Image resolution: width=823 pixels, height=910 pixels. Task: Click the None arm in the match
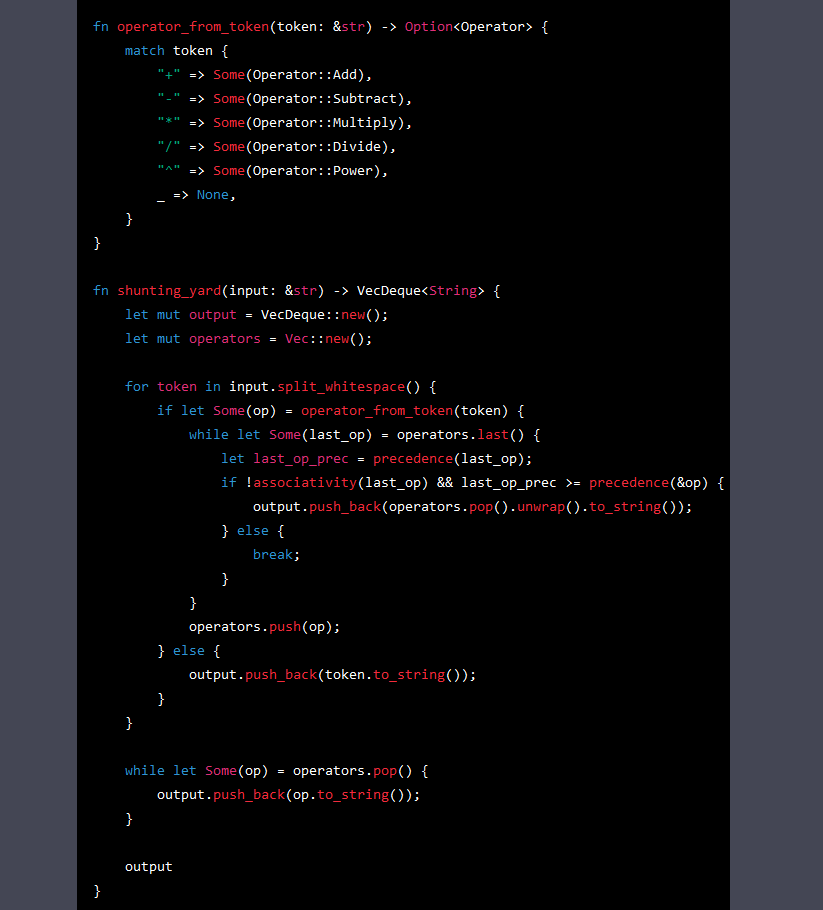coord(213,194)
